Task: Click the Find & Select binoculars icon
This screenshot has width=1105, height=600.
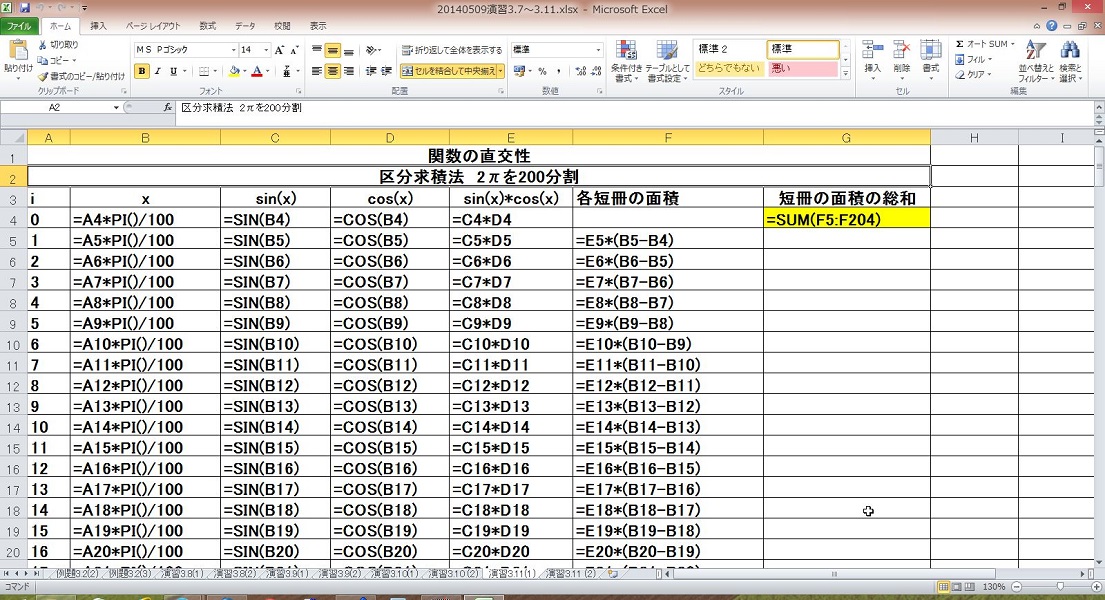Action: [1070, 61]
